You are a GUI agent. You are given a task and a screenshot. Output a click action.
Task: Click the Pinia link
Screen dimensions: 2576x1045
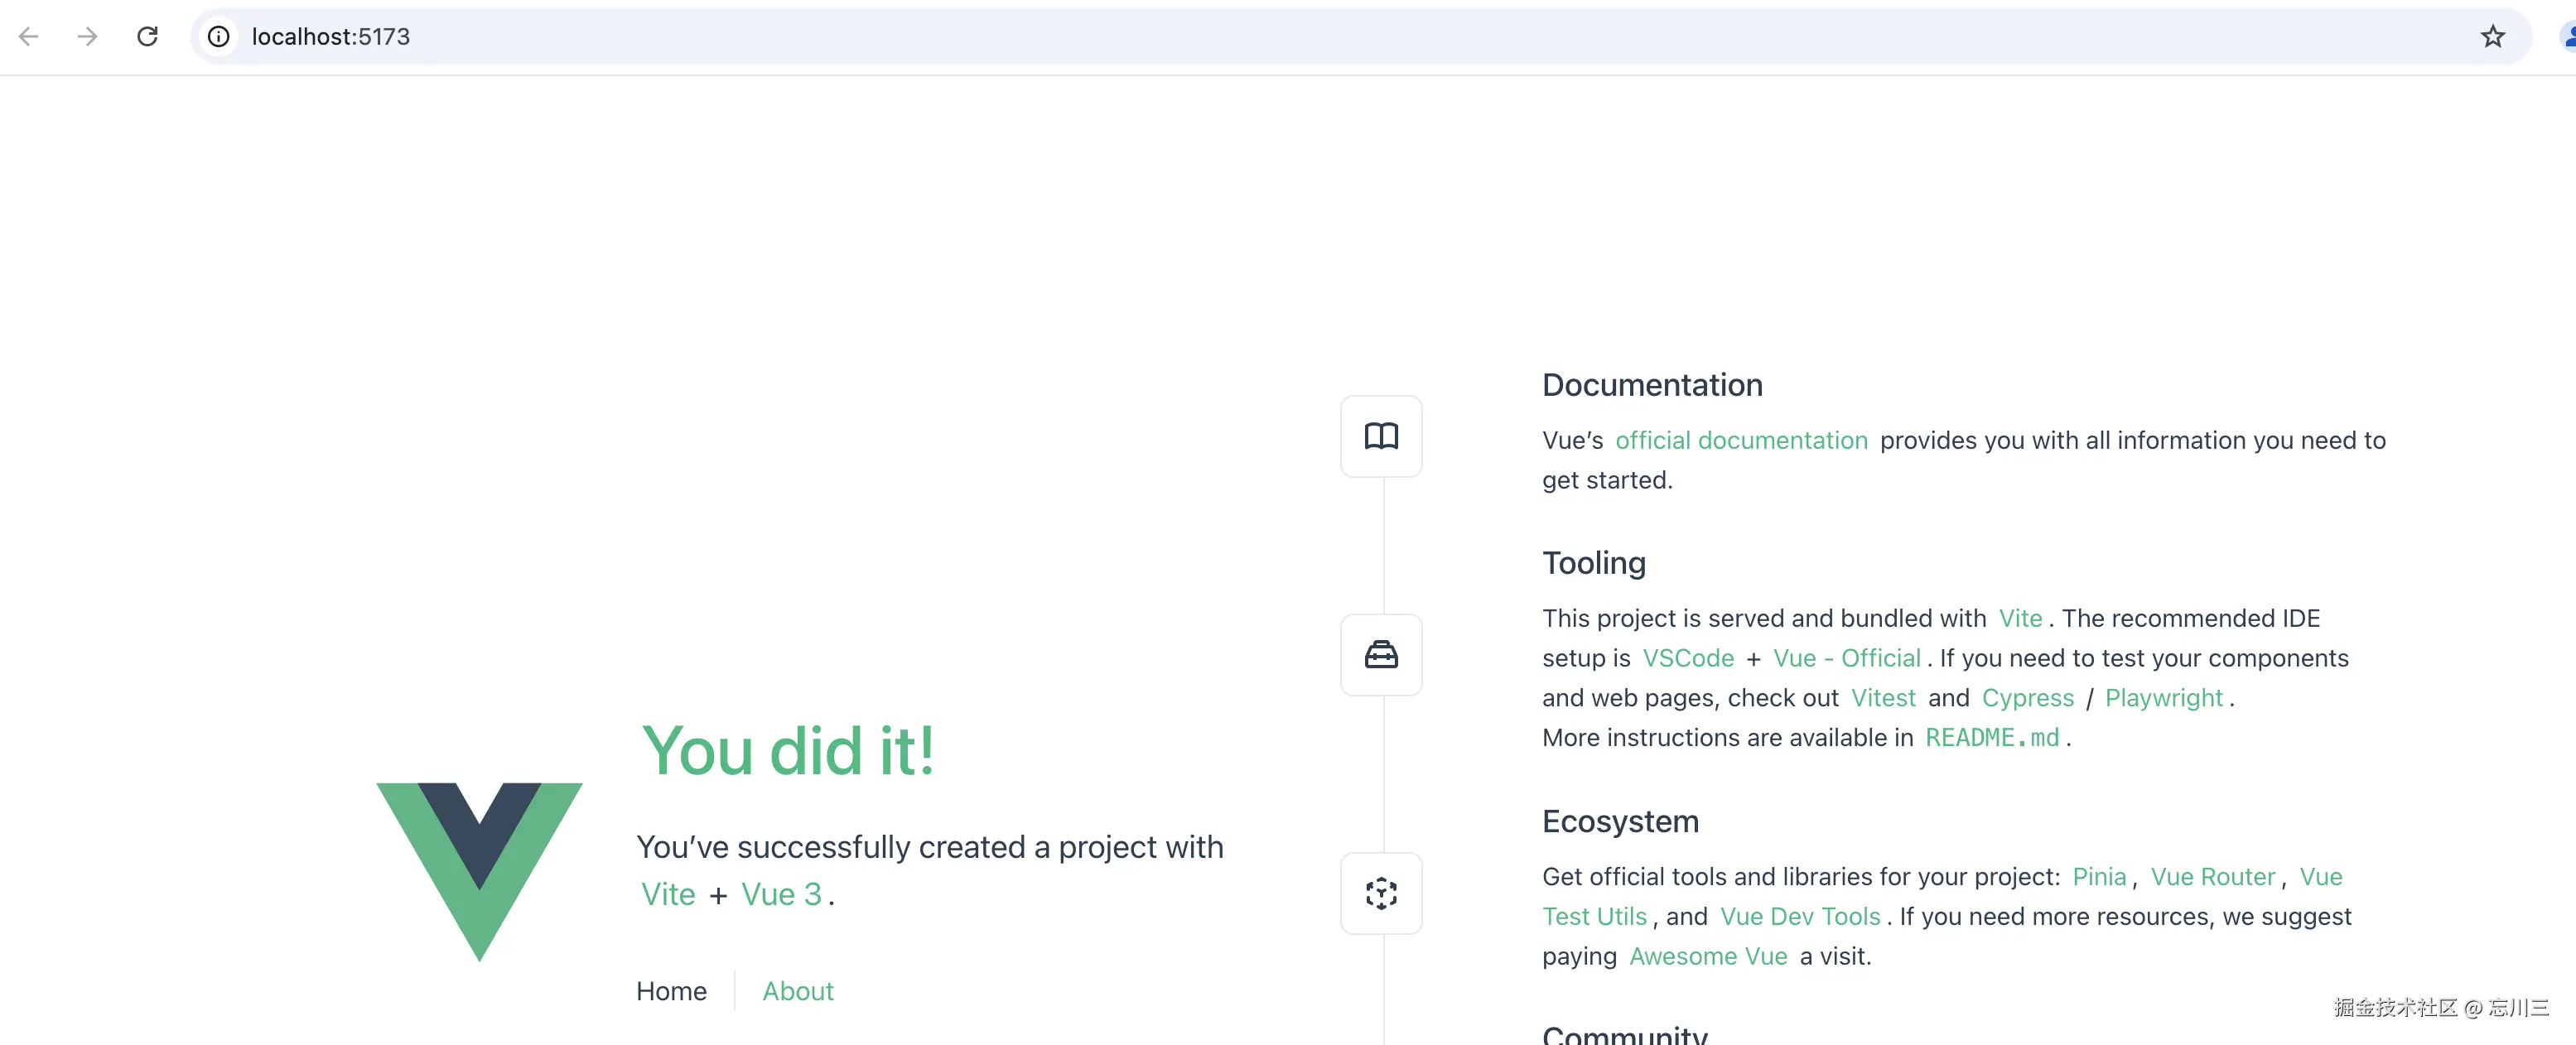[x=2098, y=877]
